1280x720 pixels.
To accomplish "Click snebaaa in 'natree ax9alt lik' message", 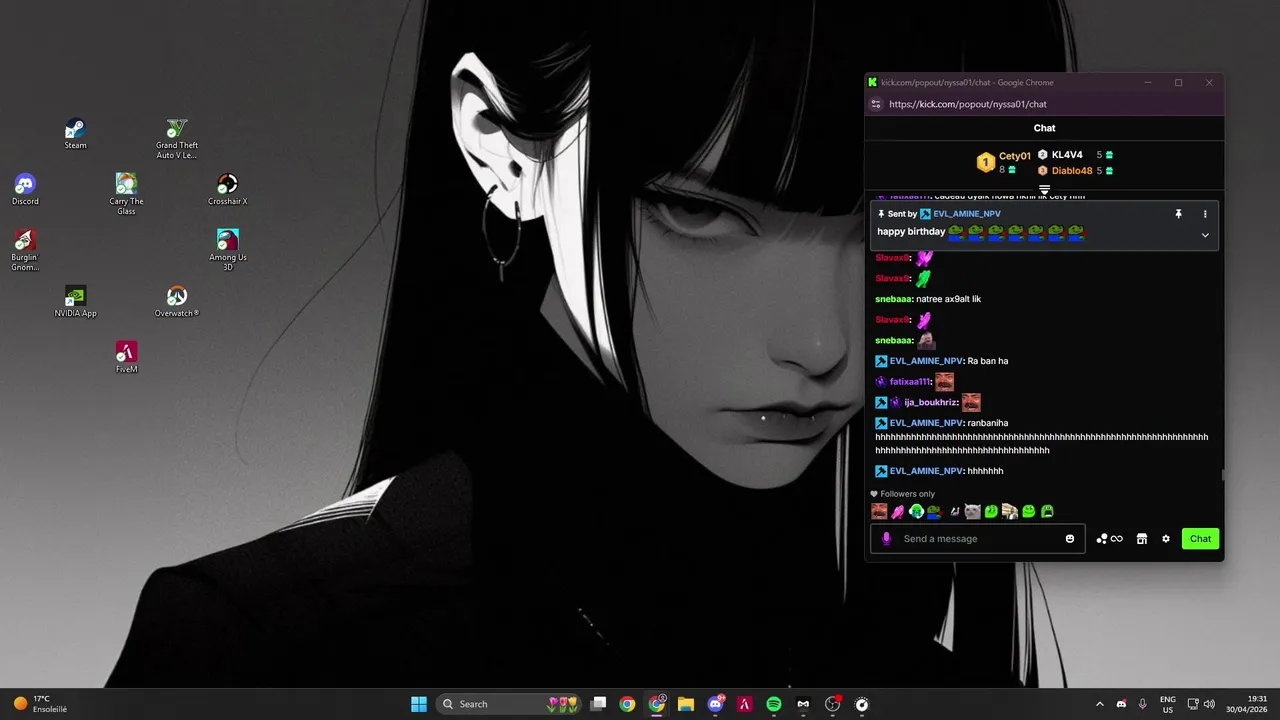I will click(x=893, y=299).
